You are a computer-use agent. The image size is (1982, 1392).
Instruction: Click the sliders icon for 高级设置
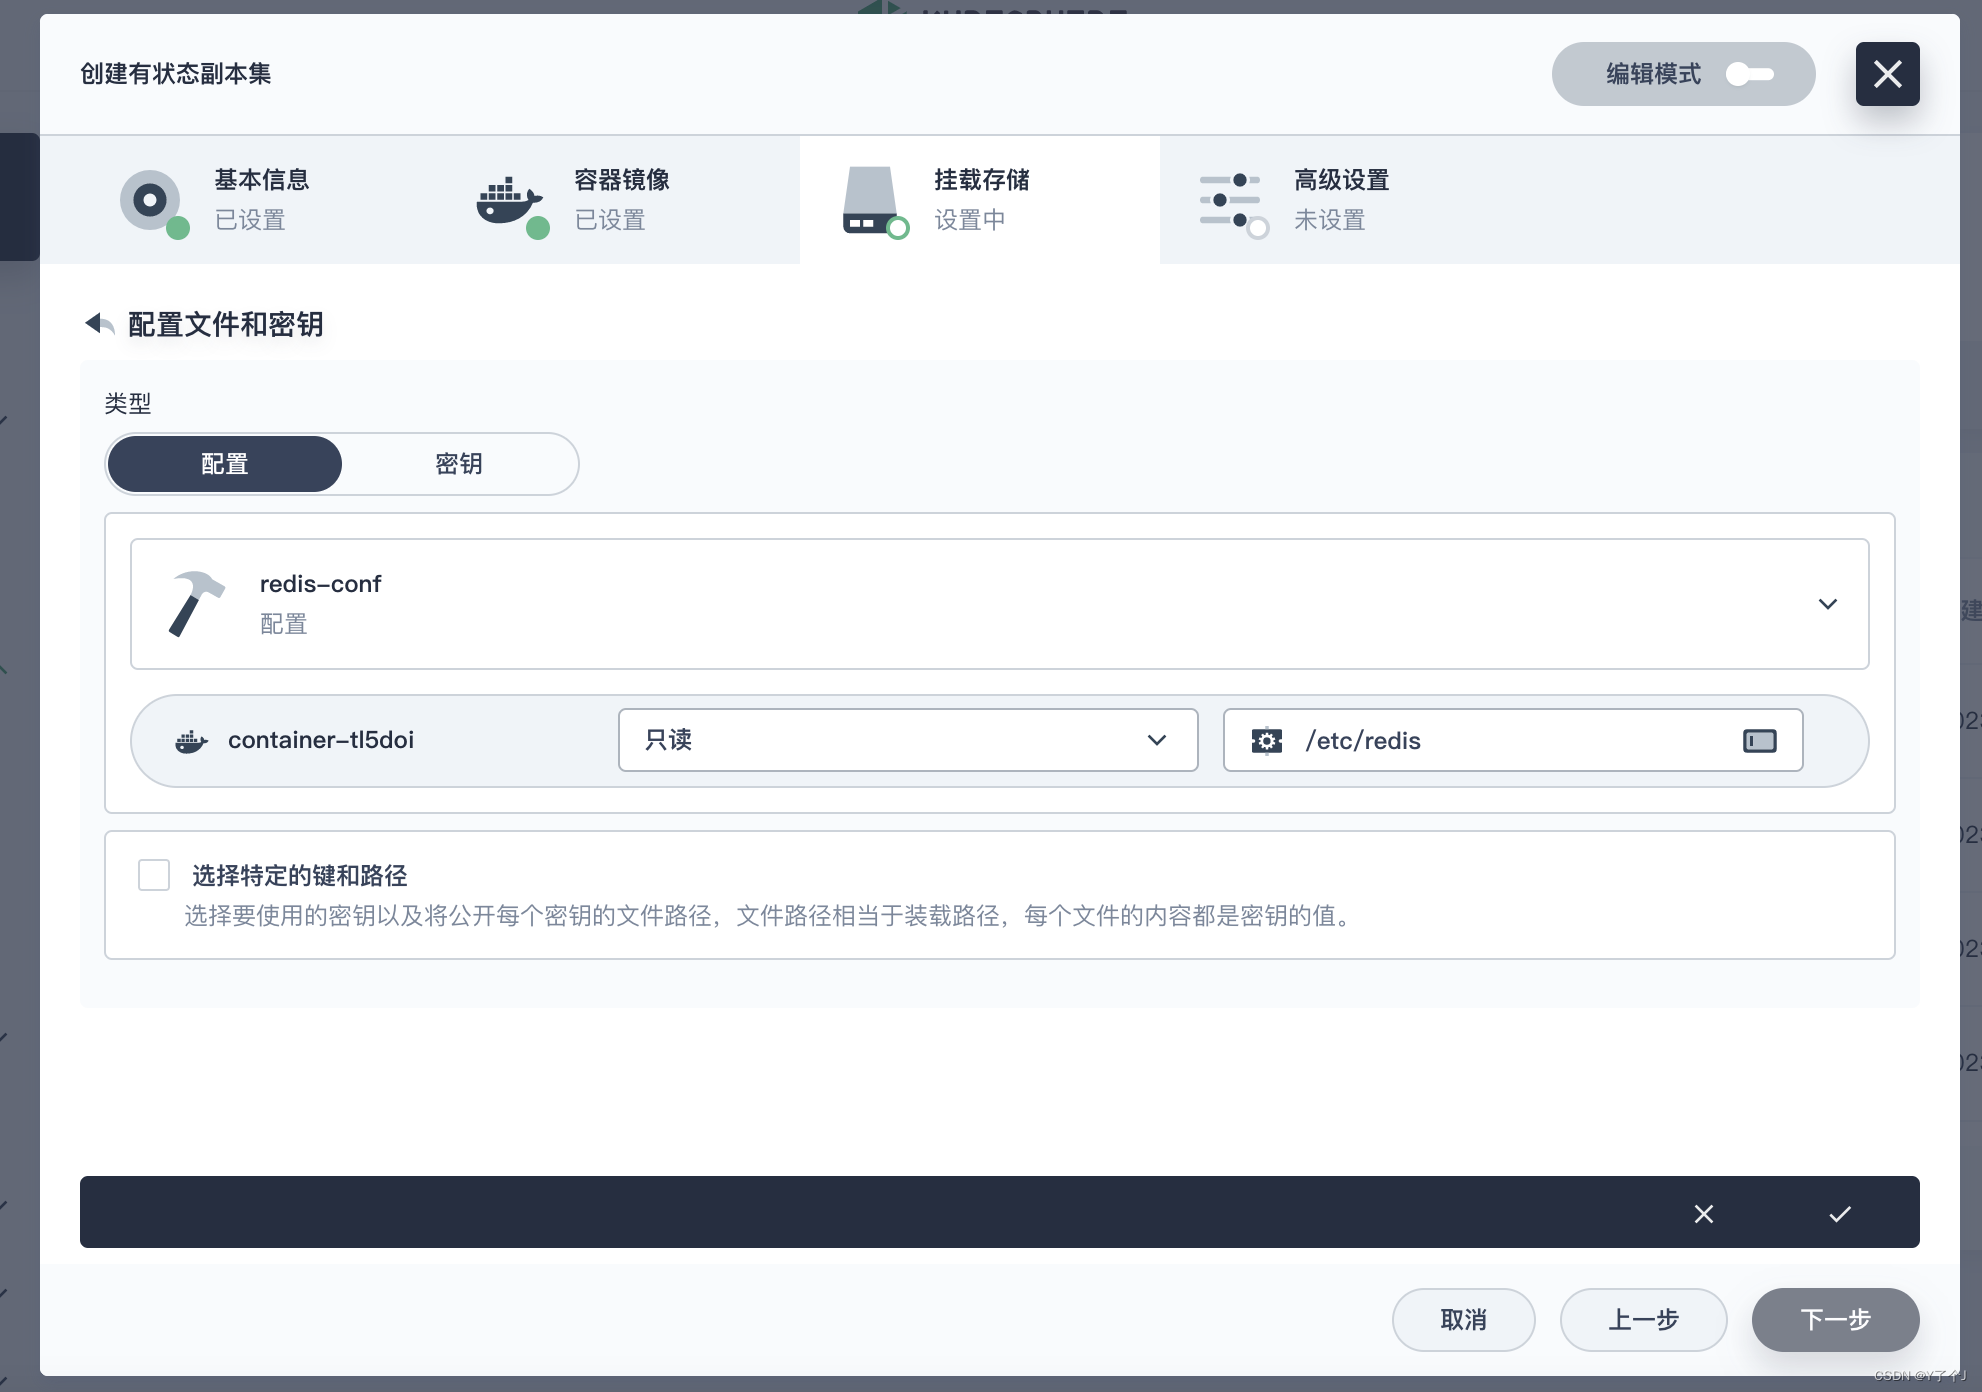tap(1230, 200)
